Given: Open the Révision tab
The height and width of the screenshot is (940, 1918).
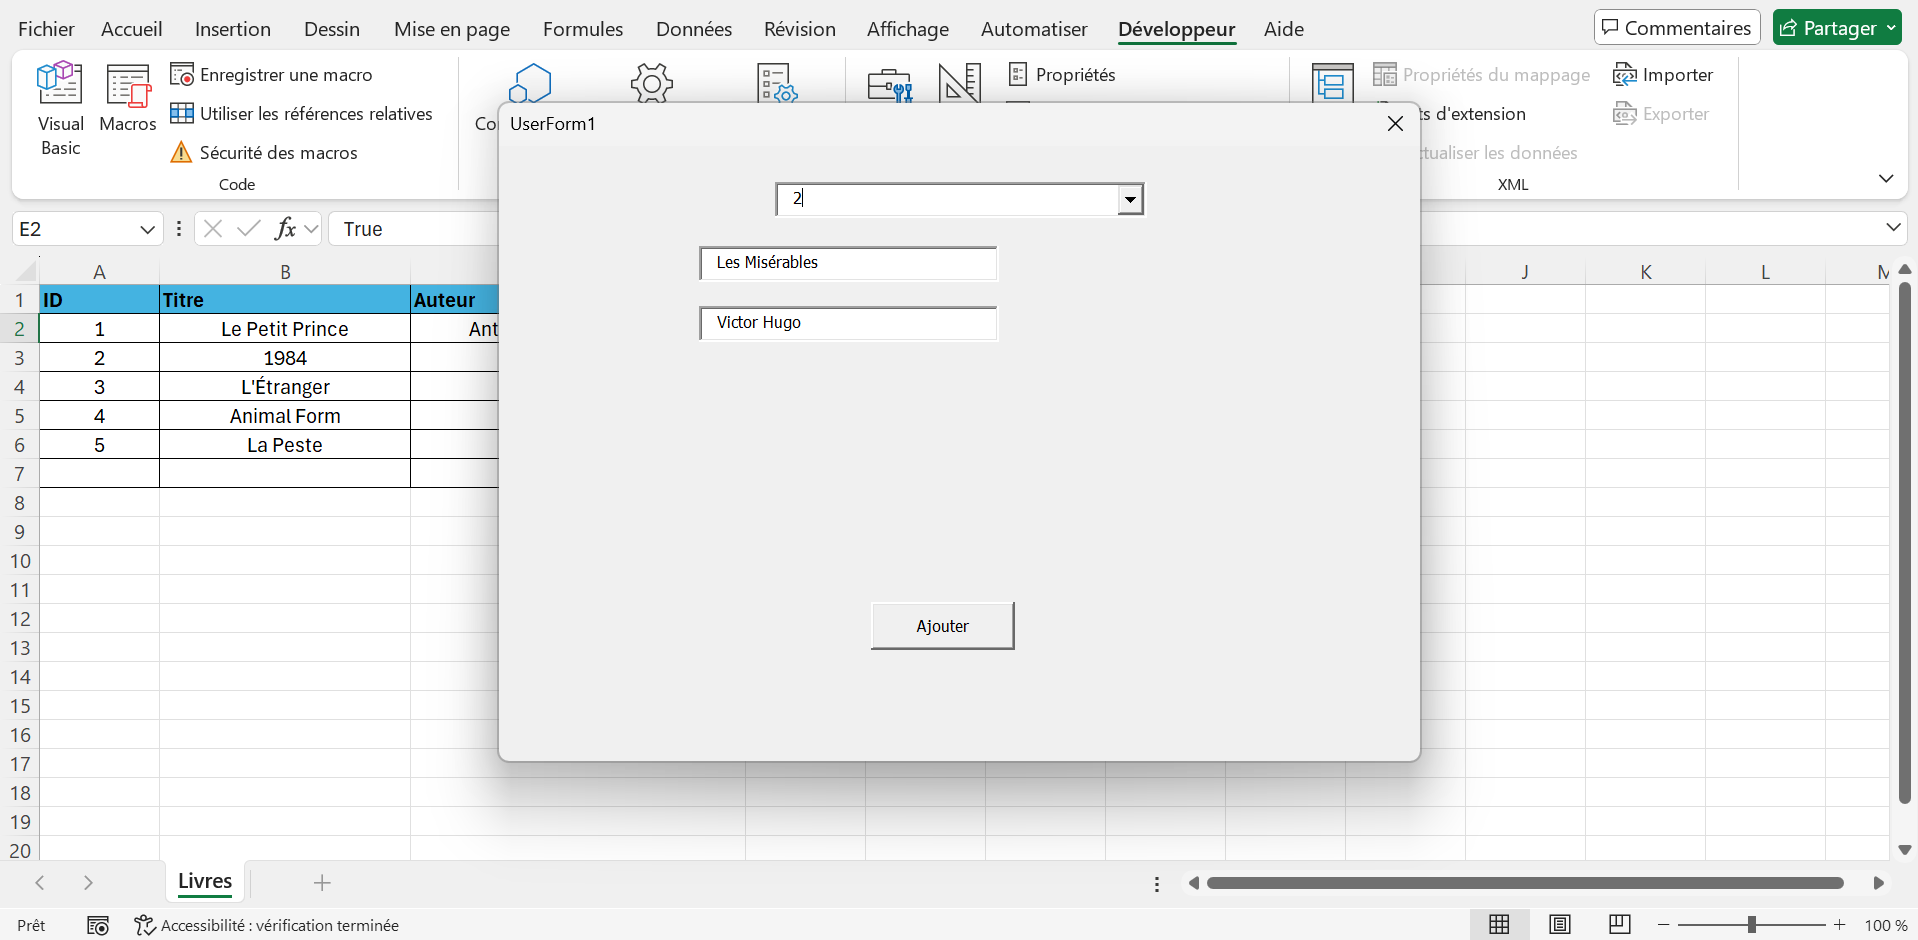Looking at the screenshot, I should pyautogui.click(x=800, y=29).
